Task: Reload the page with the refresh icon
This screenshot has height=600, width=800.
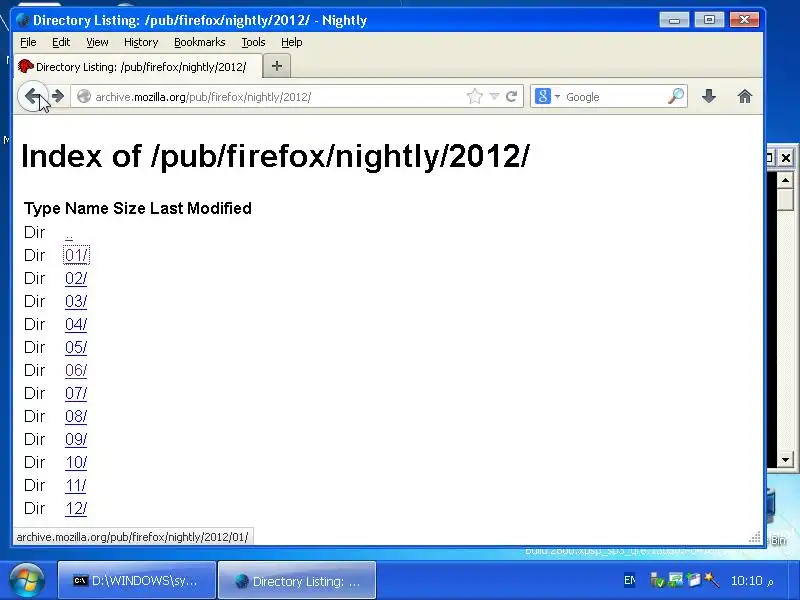Action: (x=511, y=96)
